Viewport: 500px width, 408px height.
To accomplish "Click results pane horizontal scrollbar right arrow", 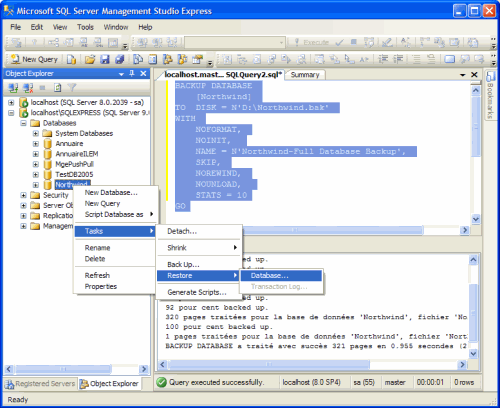I will (x=462, y=364).
